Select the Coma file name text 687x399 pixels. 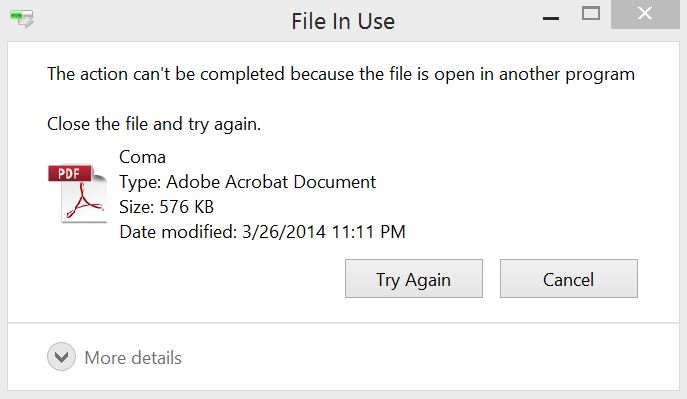pos(142,157)
